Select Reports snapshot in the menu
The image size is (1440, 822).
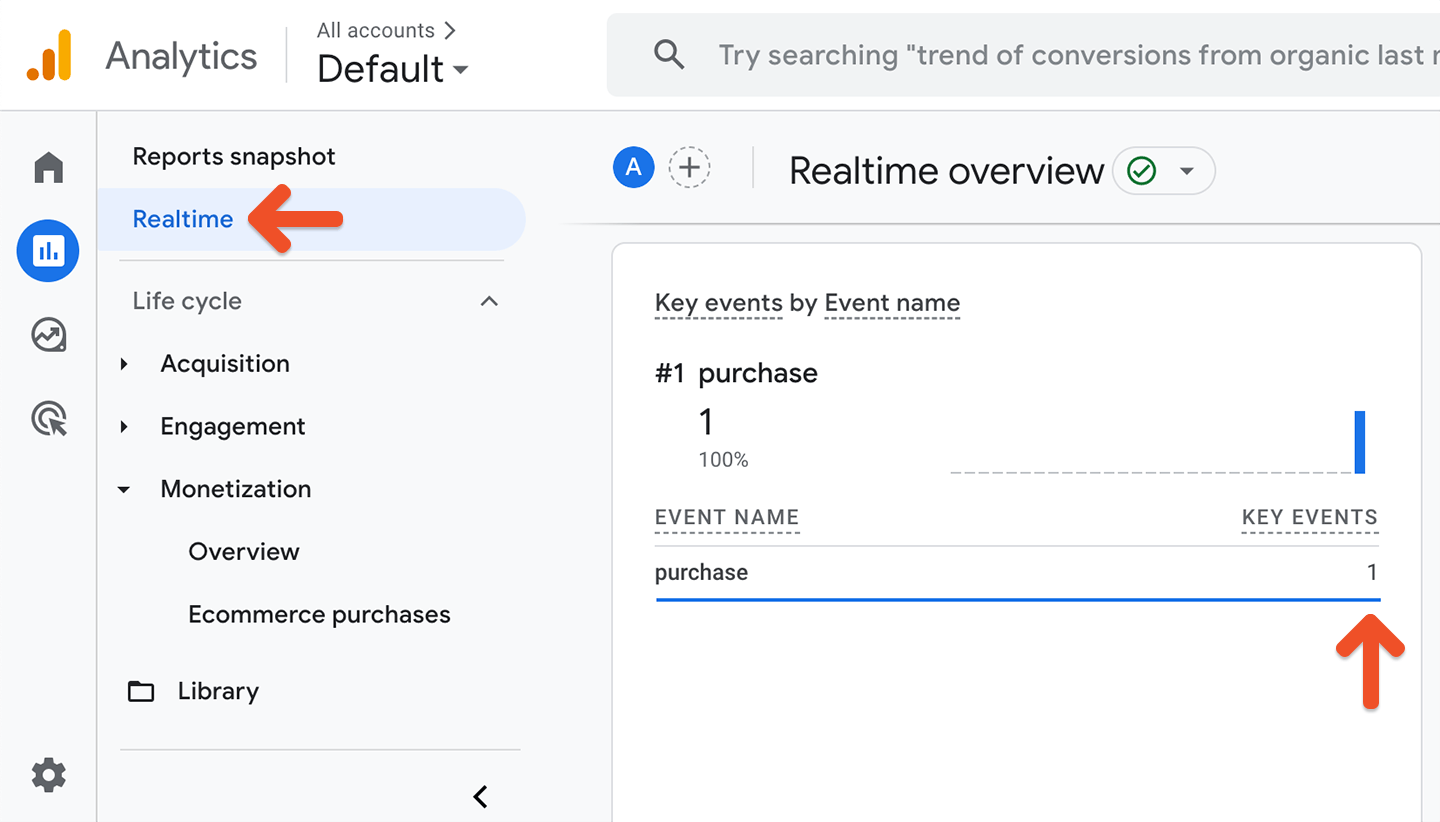234,157
